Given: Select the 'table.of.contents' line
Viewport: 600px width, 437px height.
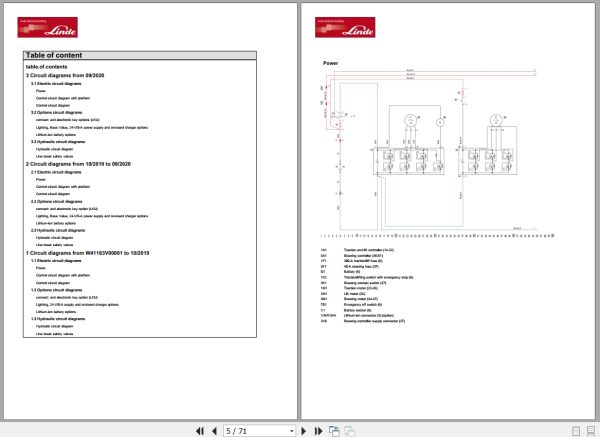Looking at the screenshot, I should (x=46, y=67).
